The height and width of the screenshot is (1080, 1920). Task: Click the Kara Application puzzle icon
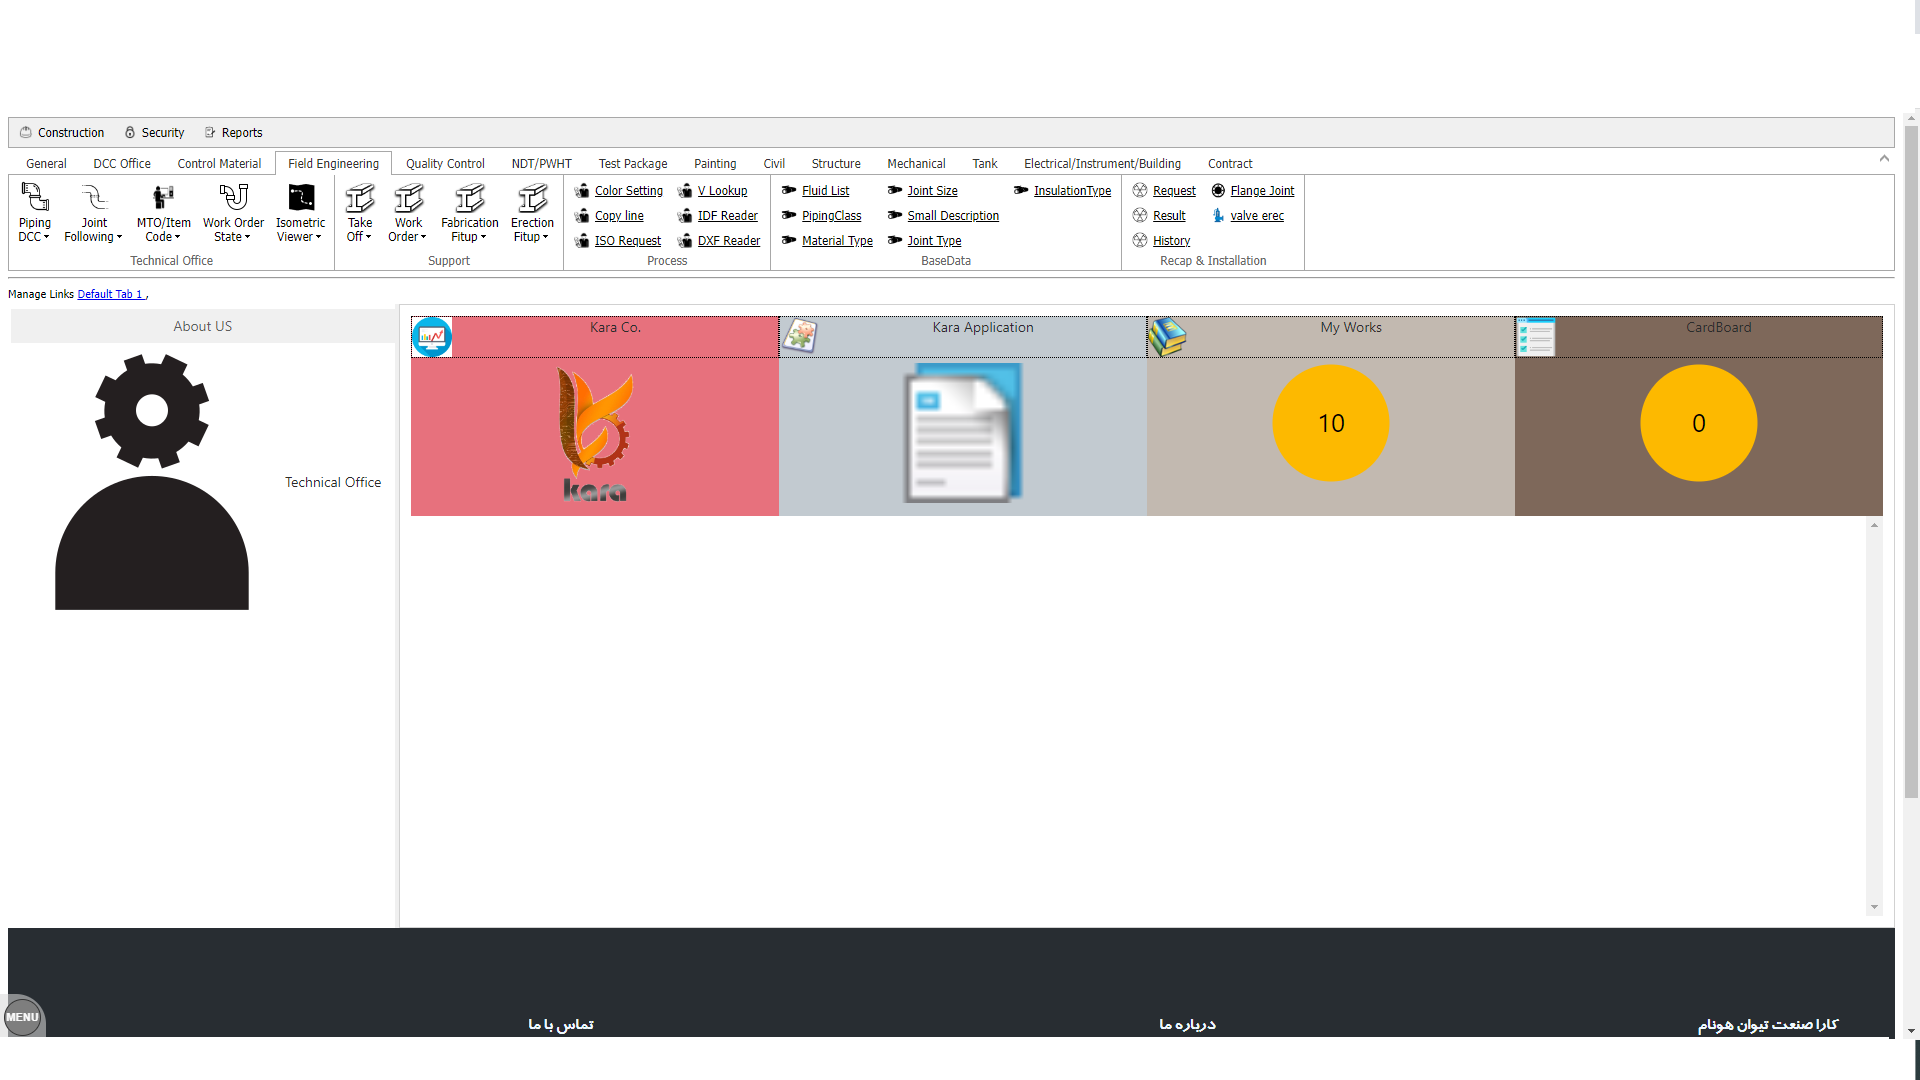tap(800, 337)
